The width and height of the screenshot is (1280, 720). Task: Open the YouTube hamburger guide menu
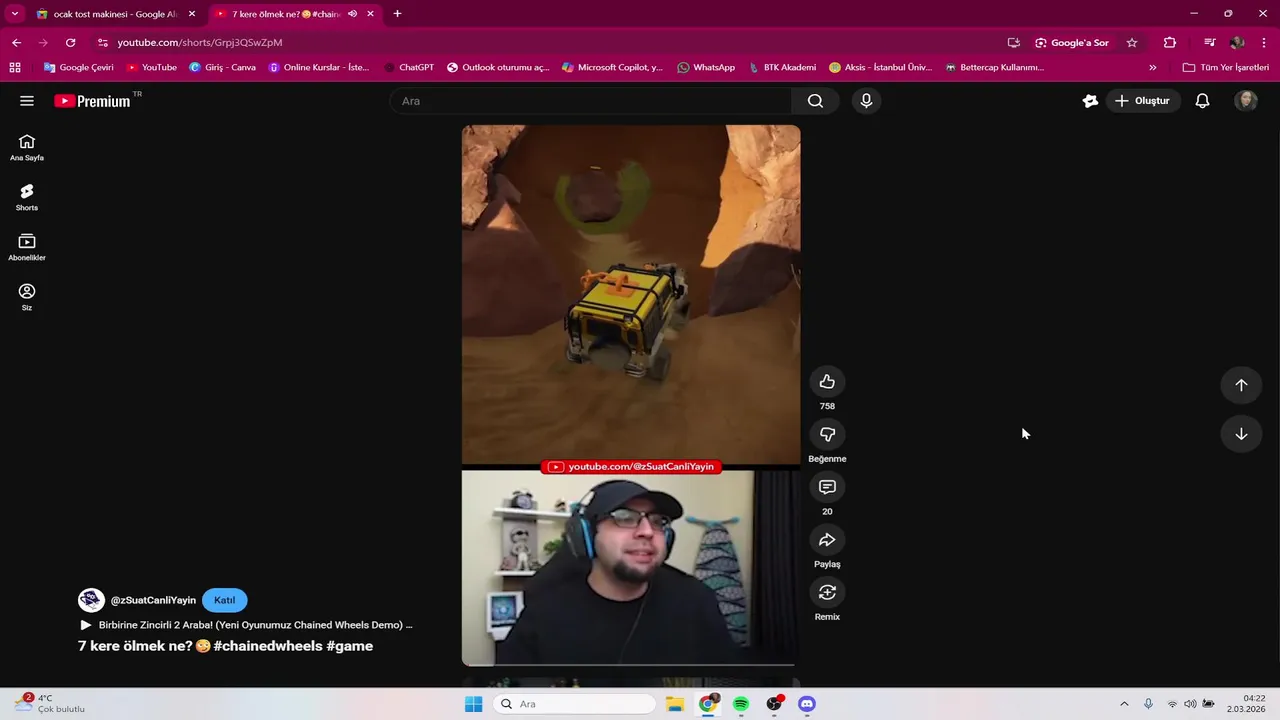(x=27, y=101)
